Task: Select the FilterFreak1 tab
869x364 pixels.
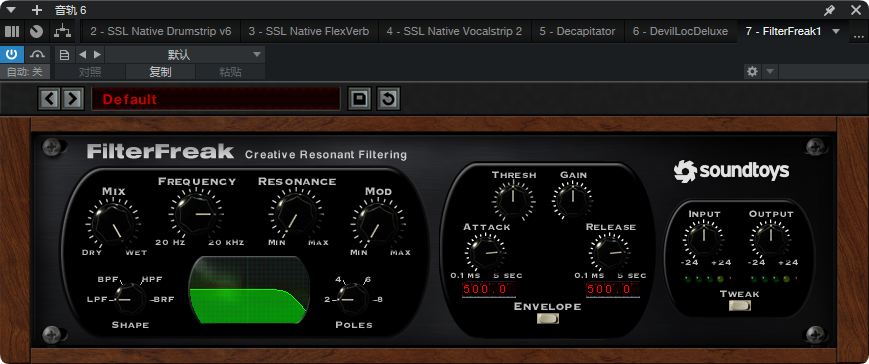Action: click(783, 32)
